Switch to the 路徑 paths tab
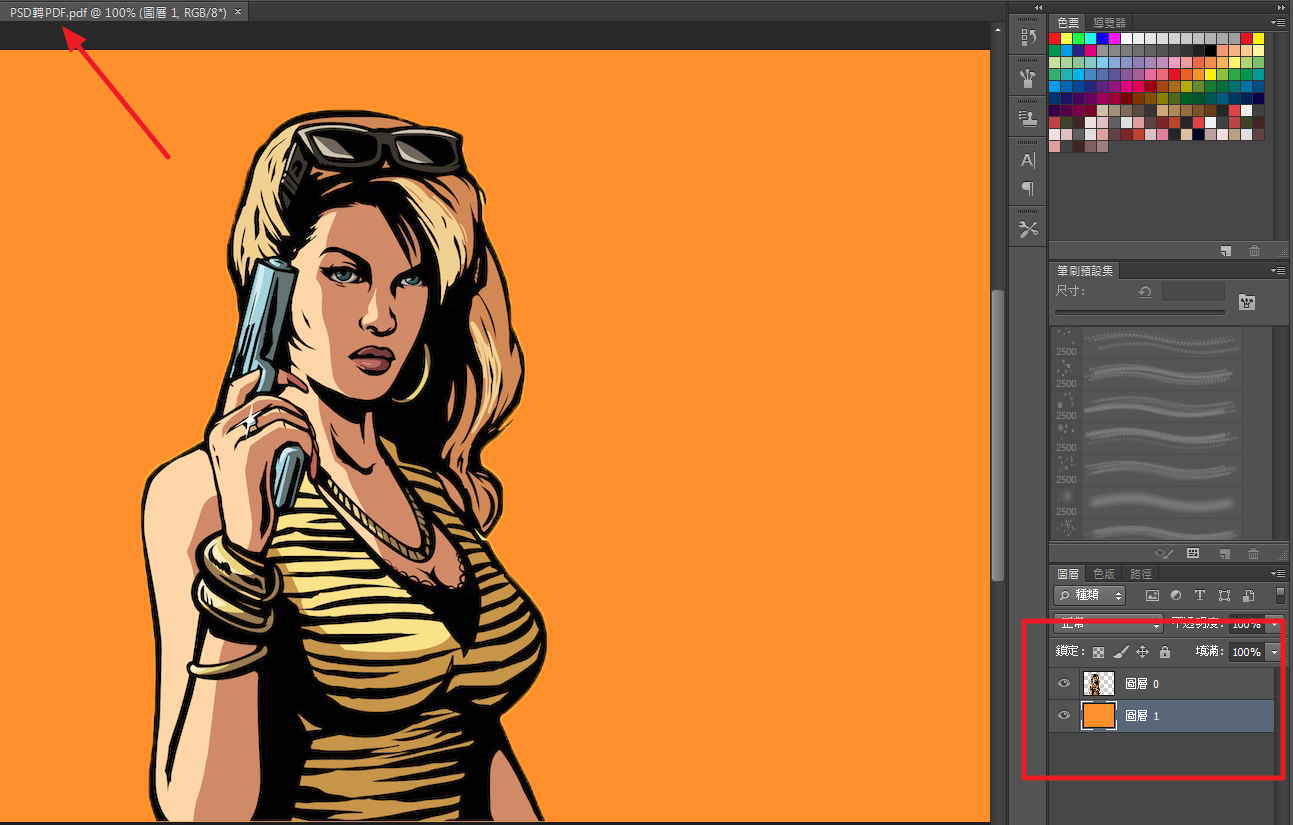The image size is (1293, 825). coord(1141,574)
